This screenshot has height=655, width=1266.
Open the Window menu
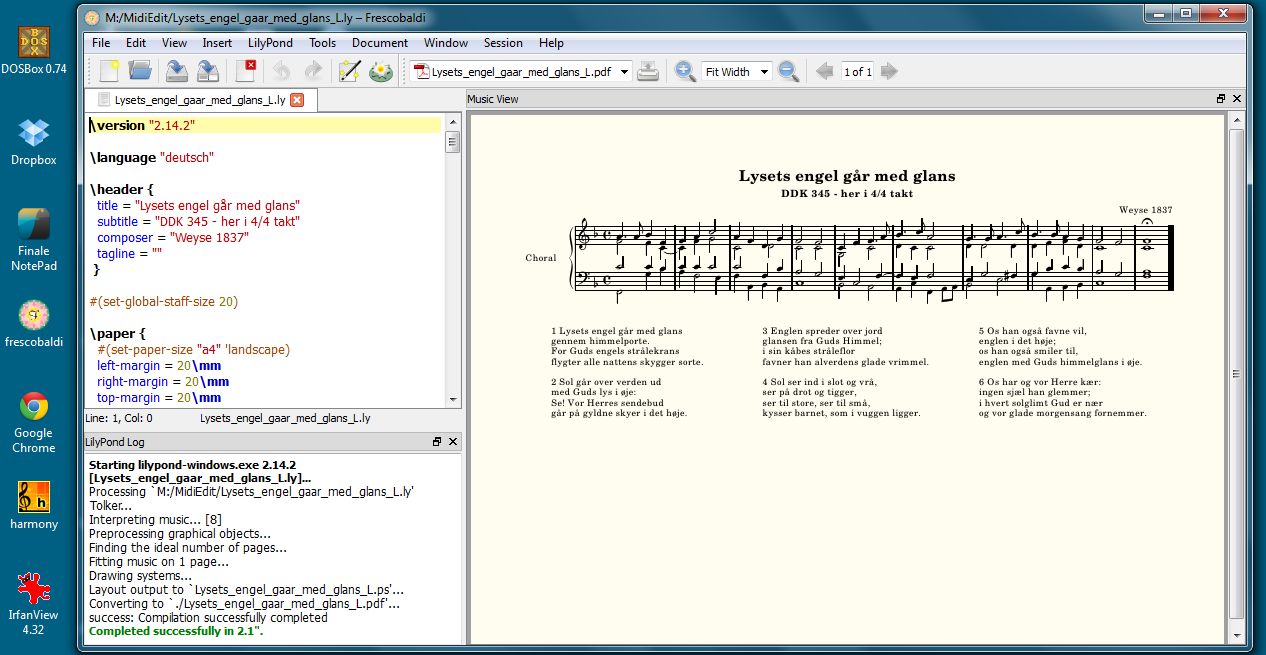coord(446,43)
